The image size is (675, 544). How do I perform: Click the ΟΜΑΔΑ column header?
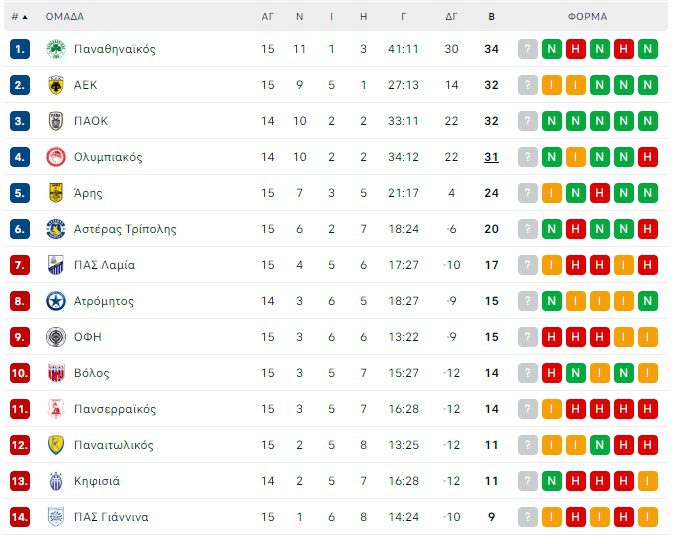click(x=65, y=17)
